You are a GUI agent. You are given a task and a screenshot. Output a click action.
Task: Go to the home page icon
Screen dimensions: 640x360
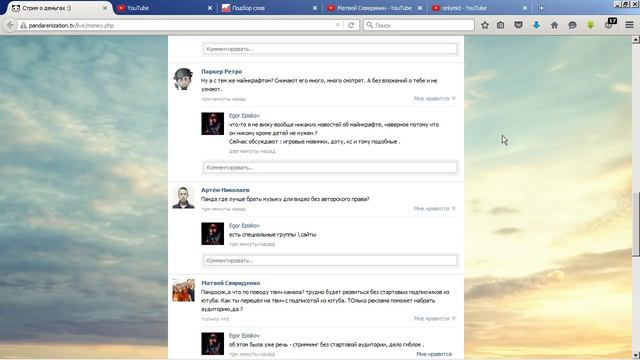pos(554,25)
